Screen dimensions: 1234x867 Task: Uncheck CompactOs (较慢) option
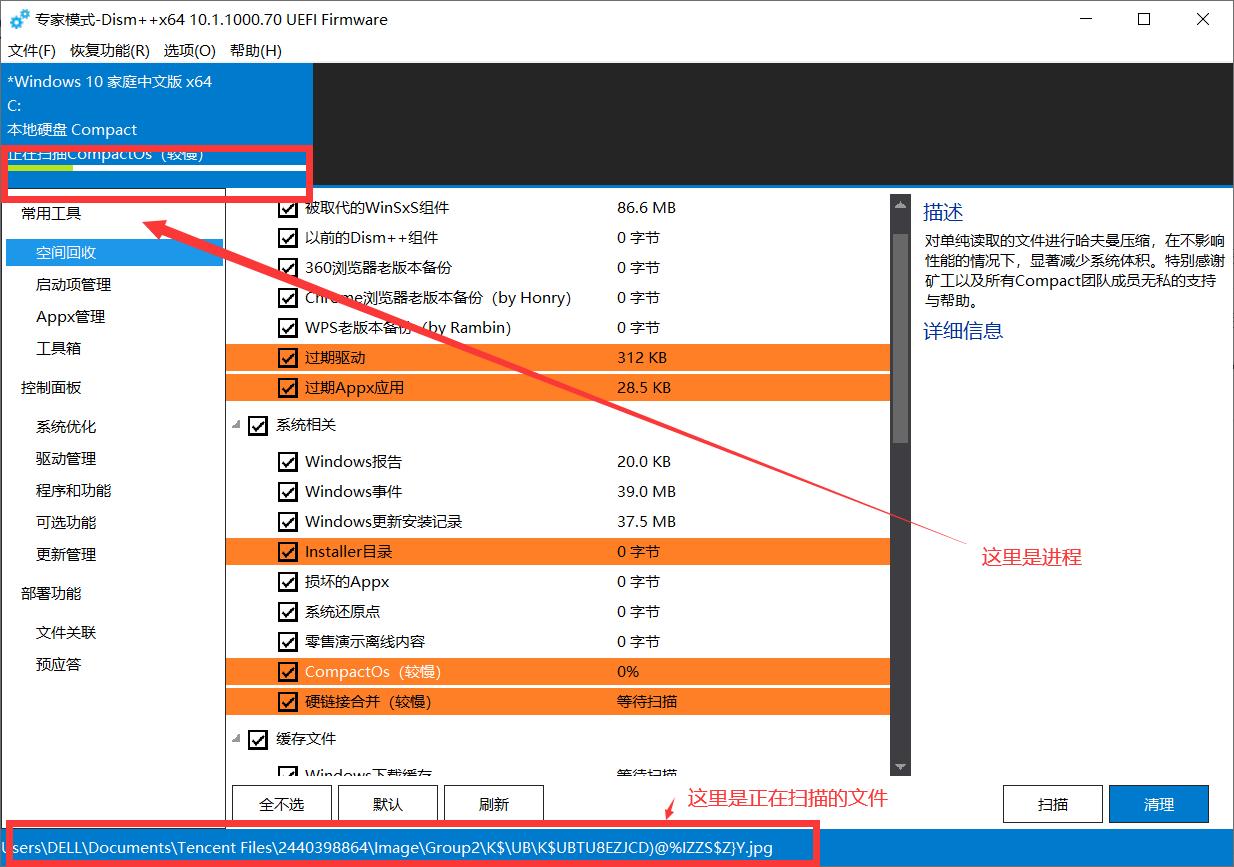click(x=287, y=671)
